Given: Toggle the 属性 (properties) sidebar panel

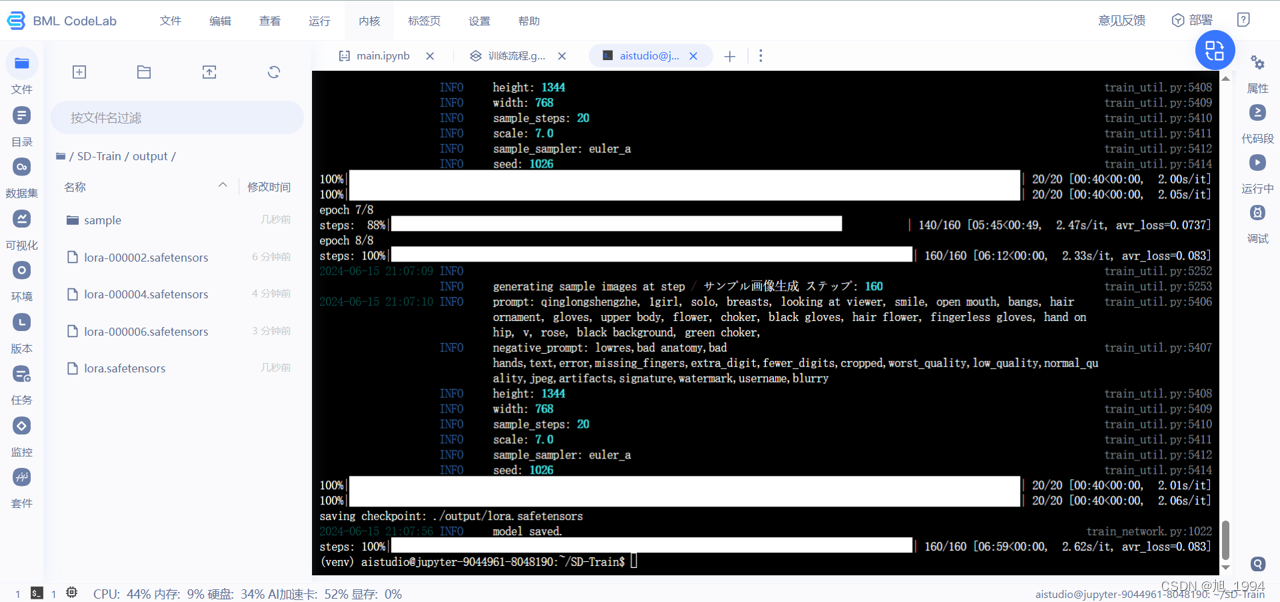Looking at the screenshot, I should (x=1257, y=62).
